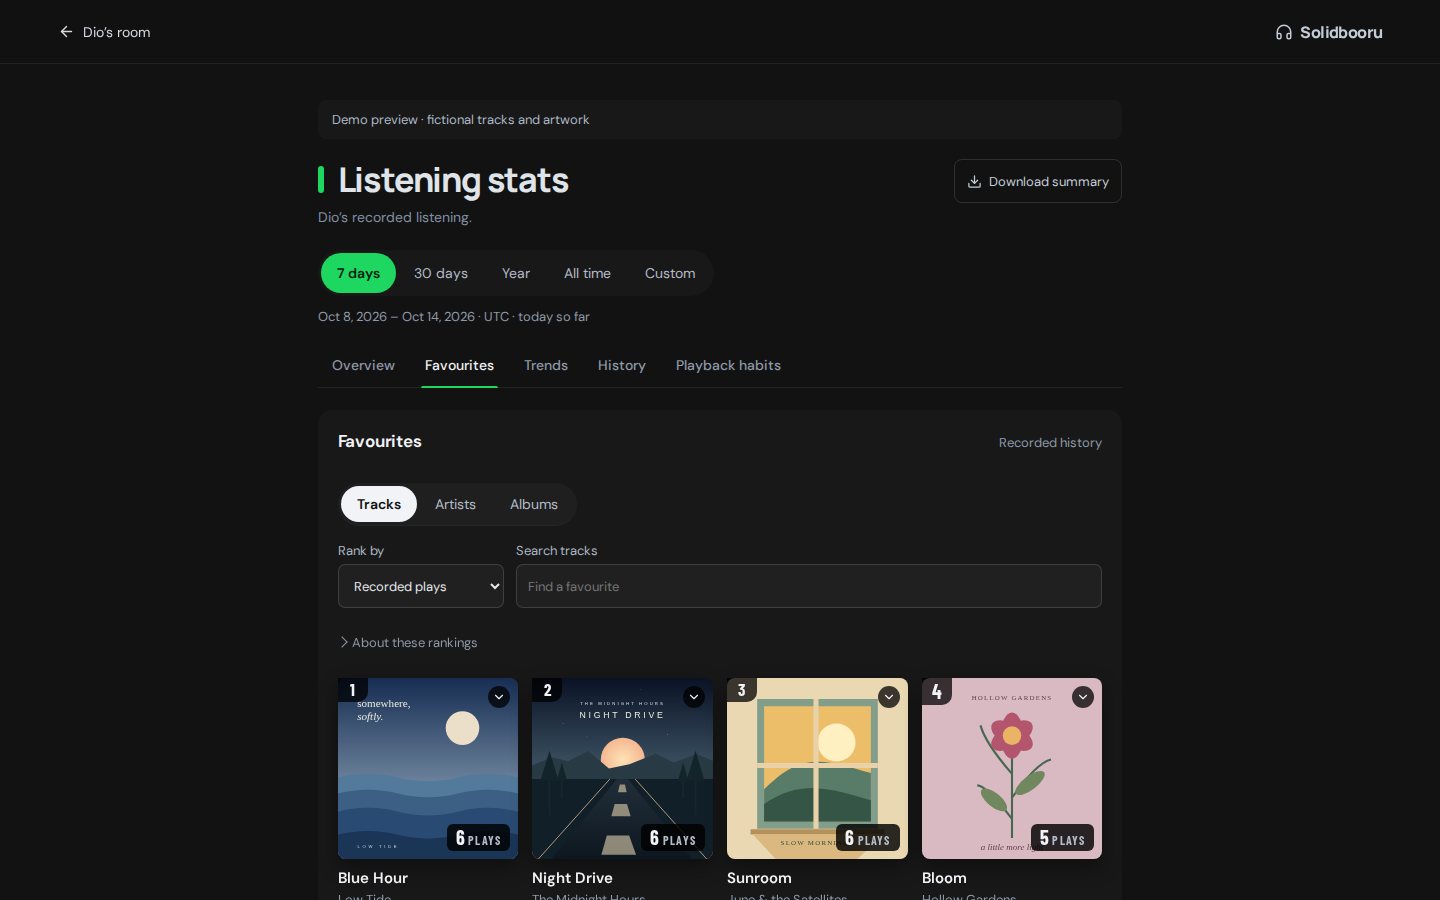Click the download icon in Download summary

tap(974, 182)
